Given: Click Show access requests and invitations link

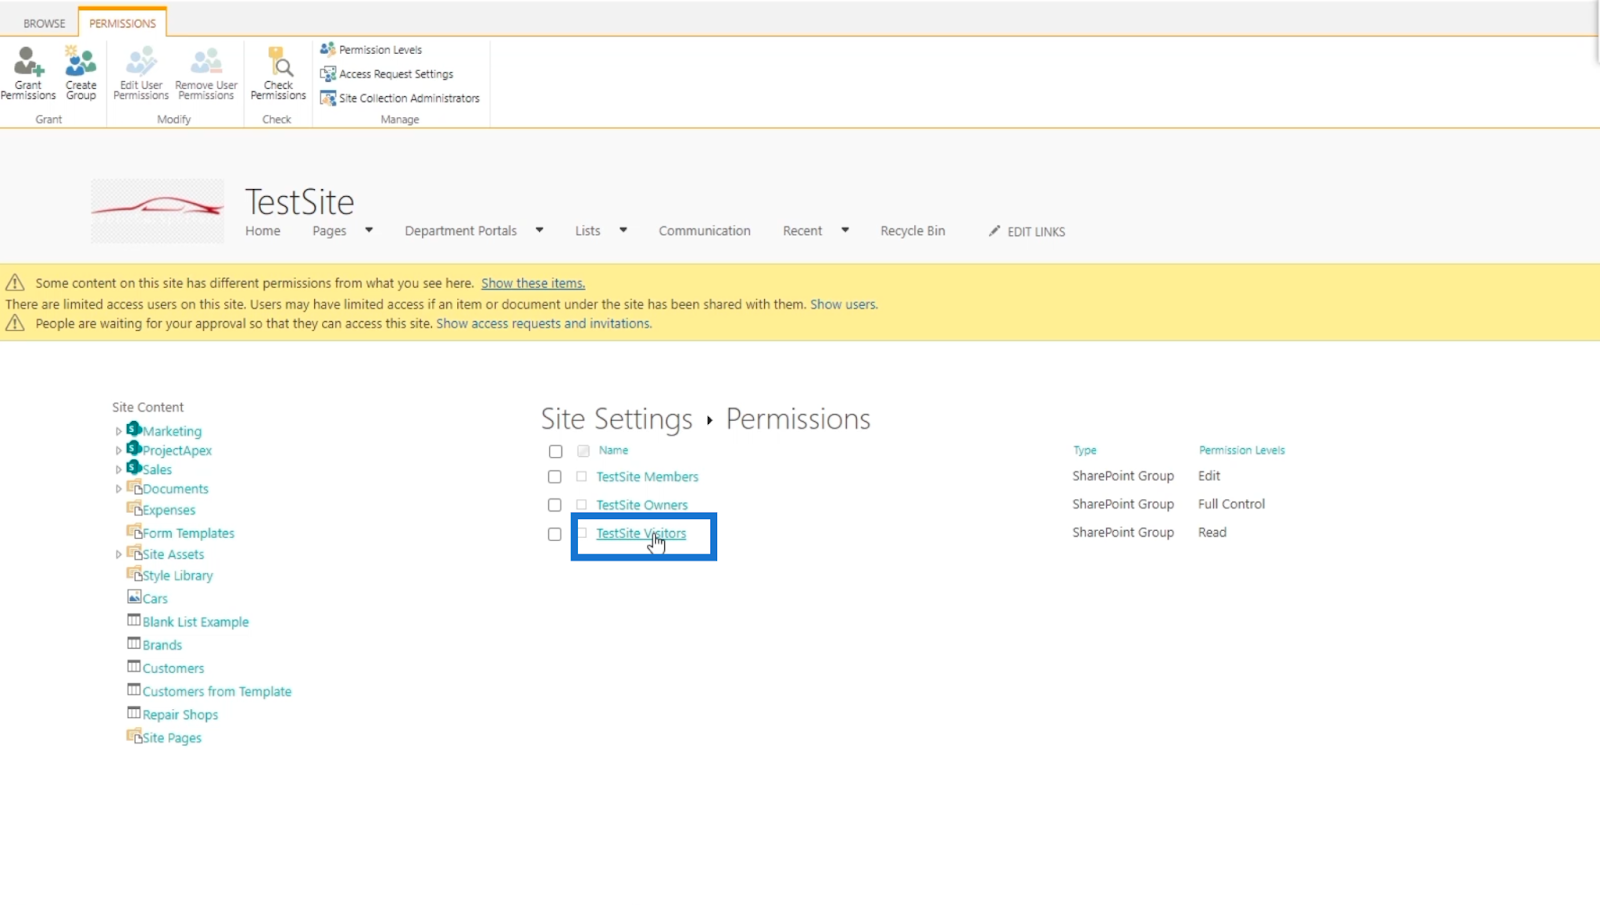Looking at the screenshot, I should point(544,324).
